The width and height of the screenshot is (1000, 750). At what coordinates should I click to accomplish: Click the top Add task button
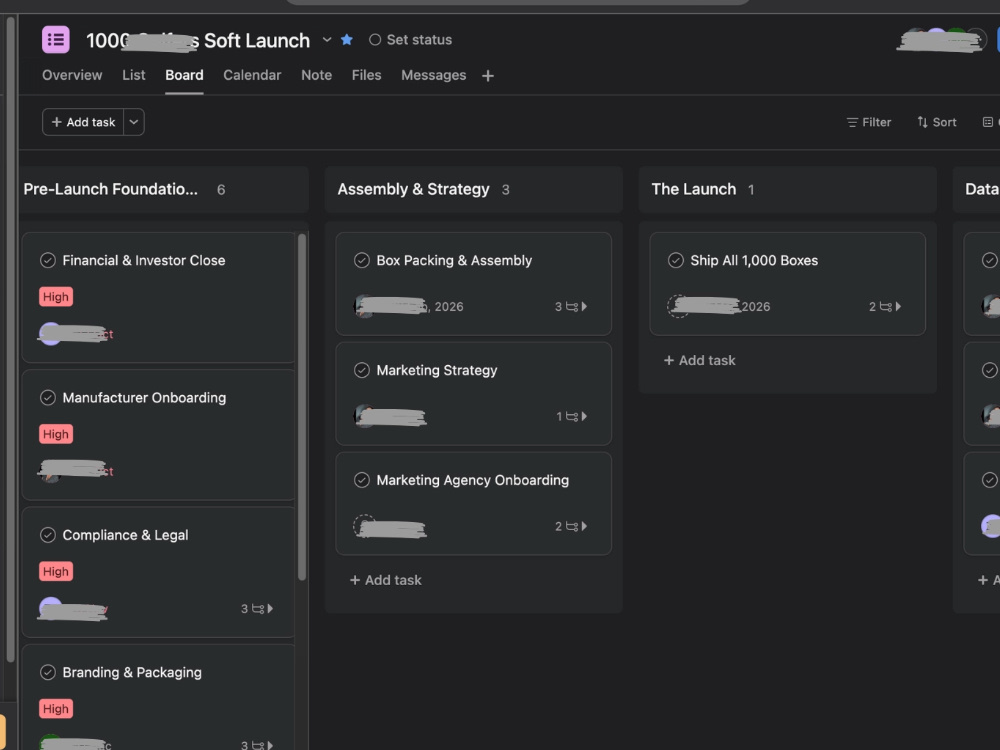[83, 122]
